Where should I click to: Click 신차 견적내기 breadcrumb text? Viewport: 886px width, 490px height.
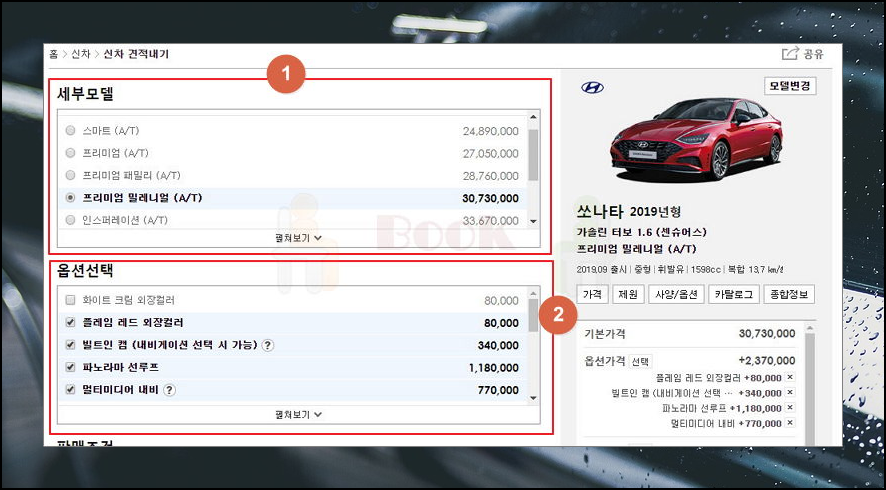tap(136, 54)
